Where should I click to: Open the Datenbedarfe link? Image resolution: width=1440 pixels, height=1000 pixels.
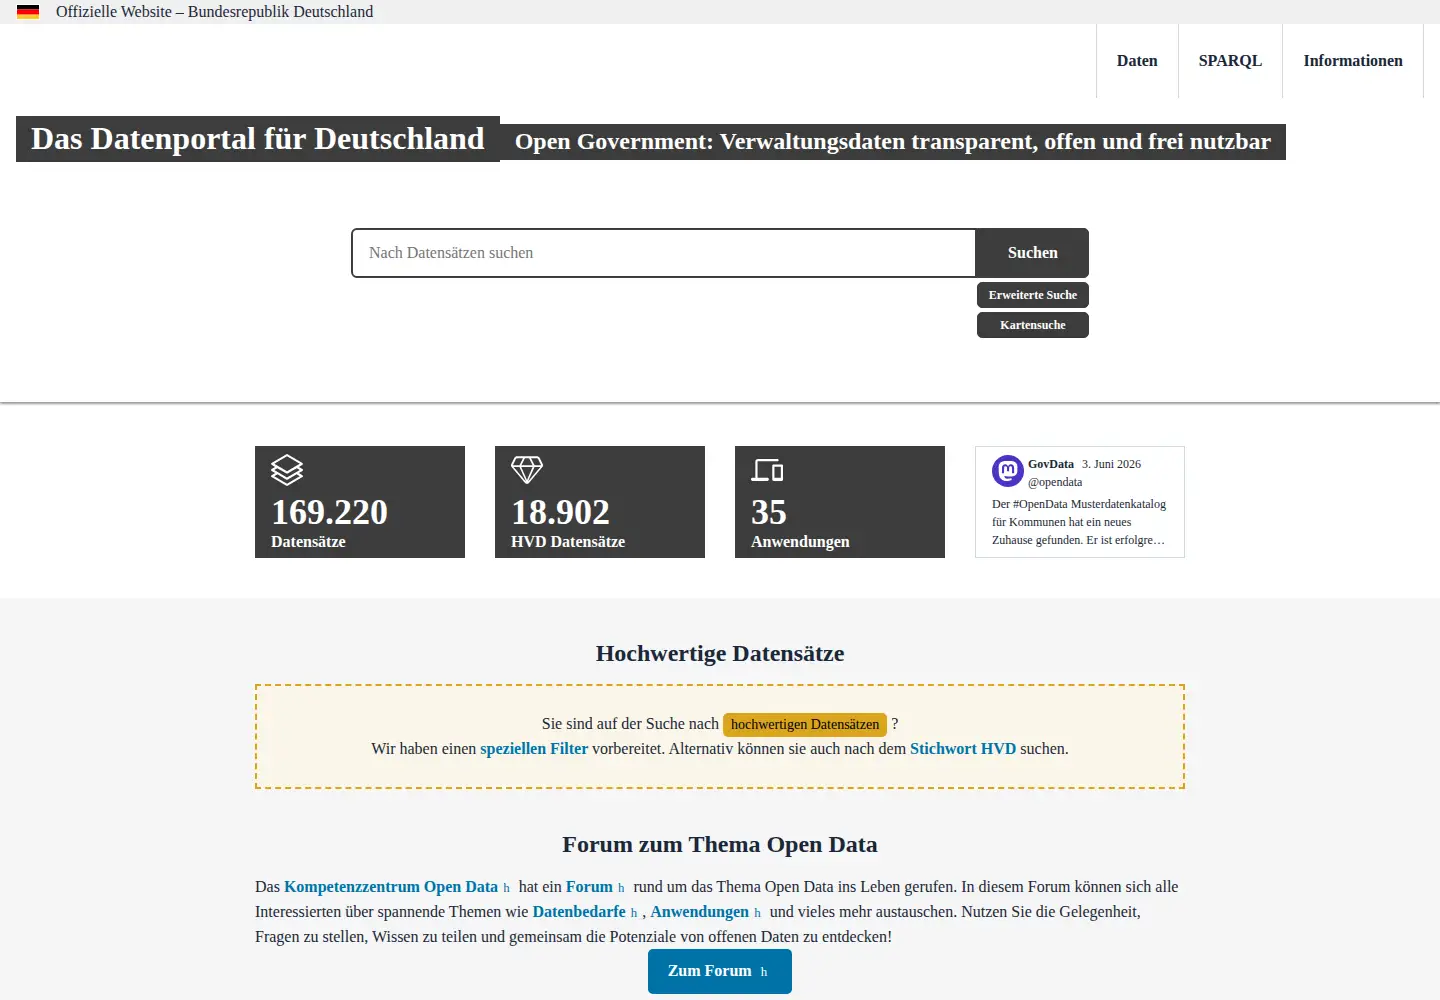pyautogui.click(x=585, y=912)
